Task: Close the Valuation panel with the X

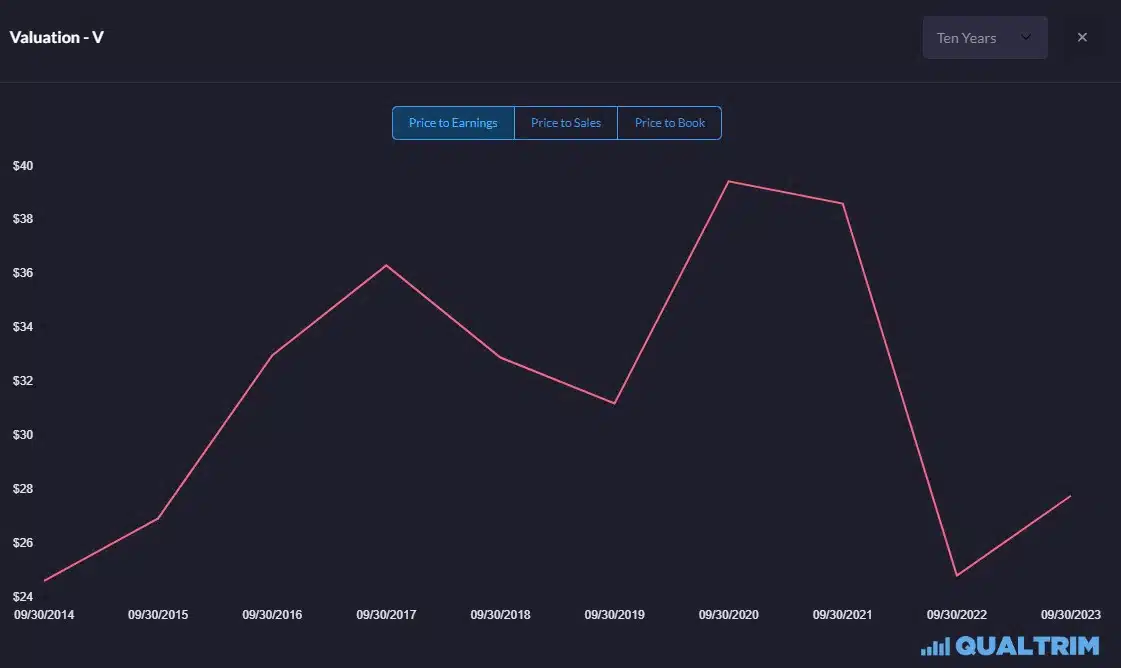Action: [x=1082, y=38]
